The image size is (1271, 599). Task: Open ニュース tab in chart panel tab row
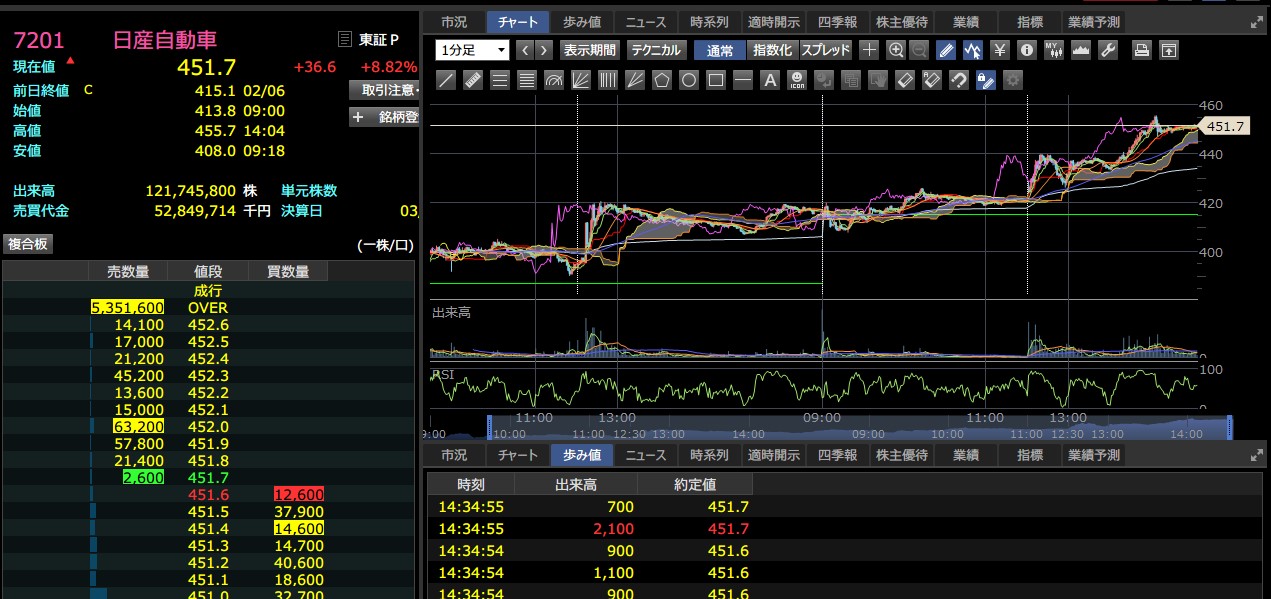click(x=646, y=22)
